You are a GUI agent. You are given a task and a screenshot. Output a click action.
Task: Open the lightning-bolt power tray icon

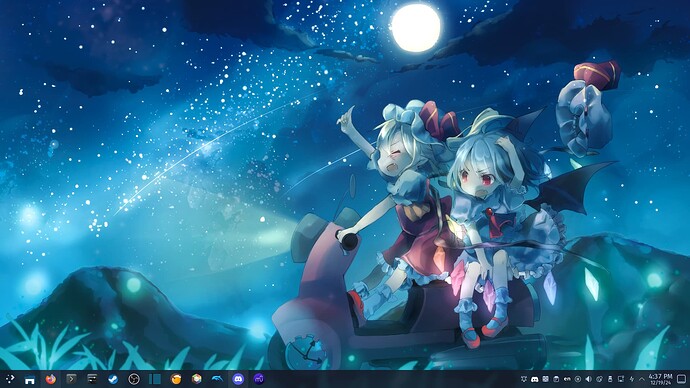[631, 379]
